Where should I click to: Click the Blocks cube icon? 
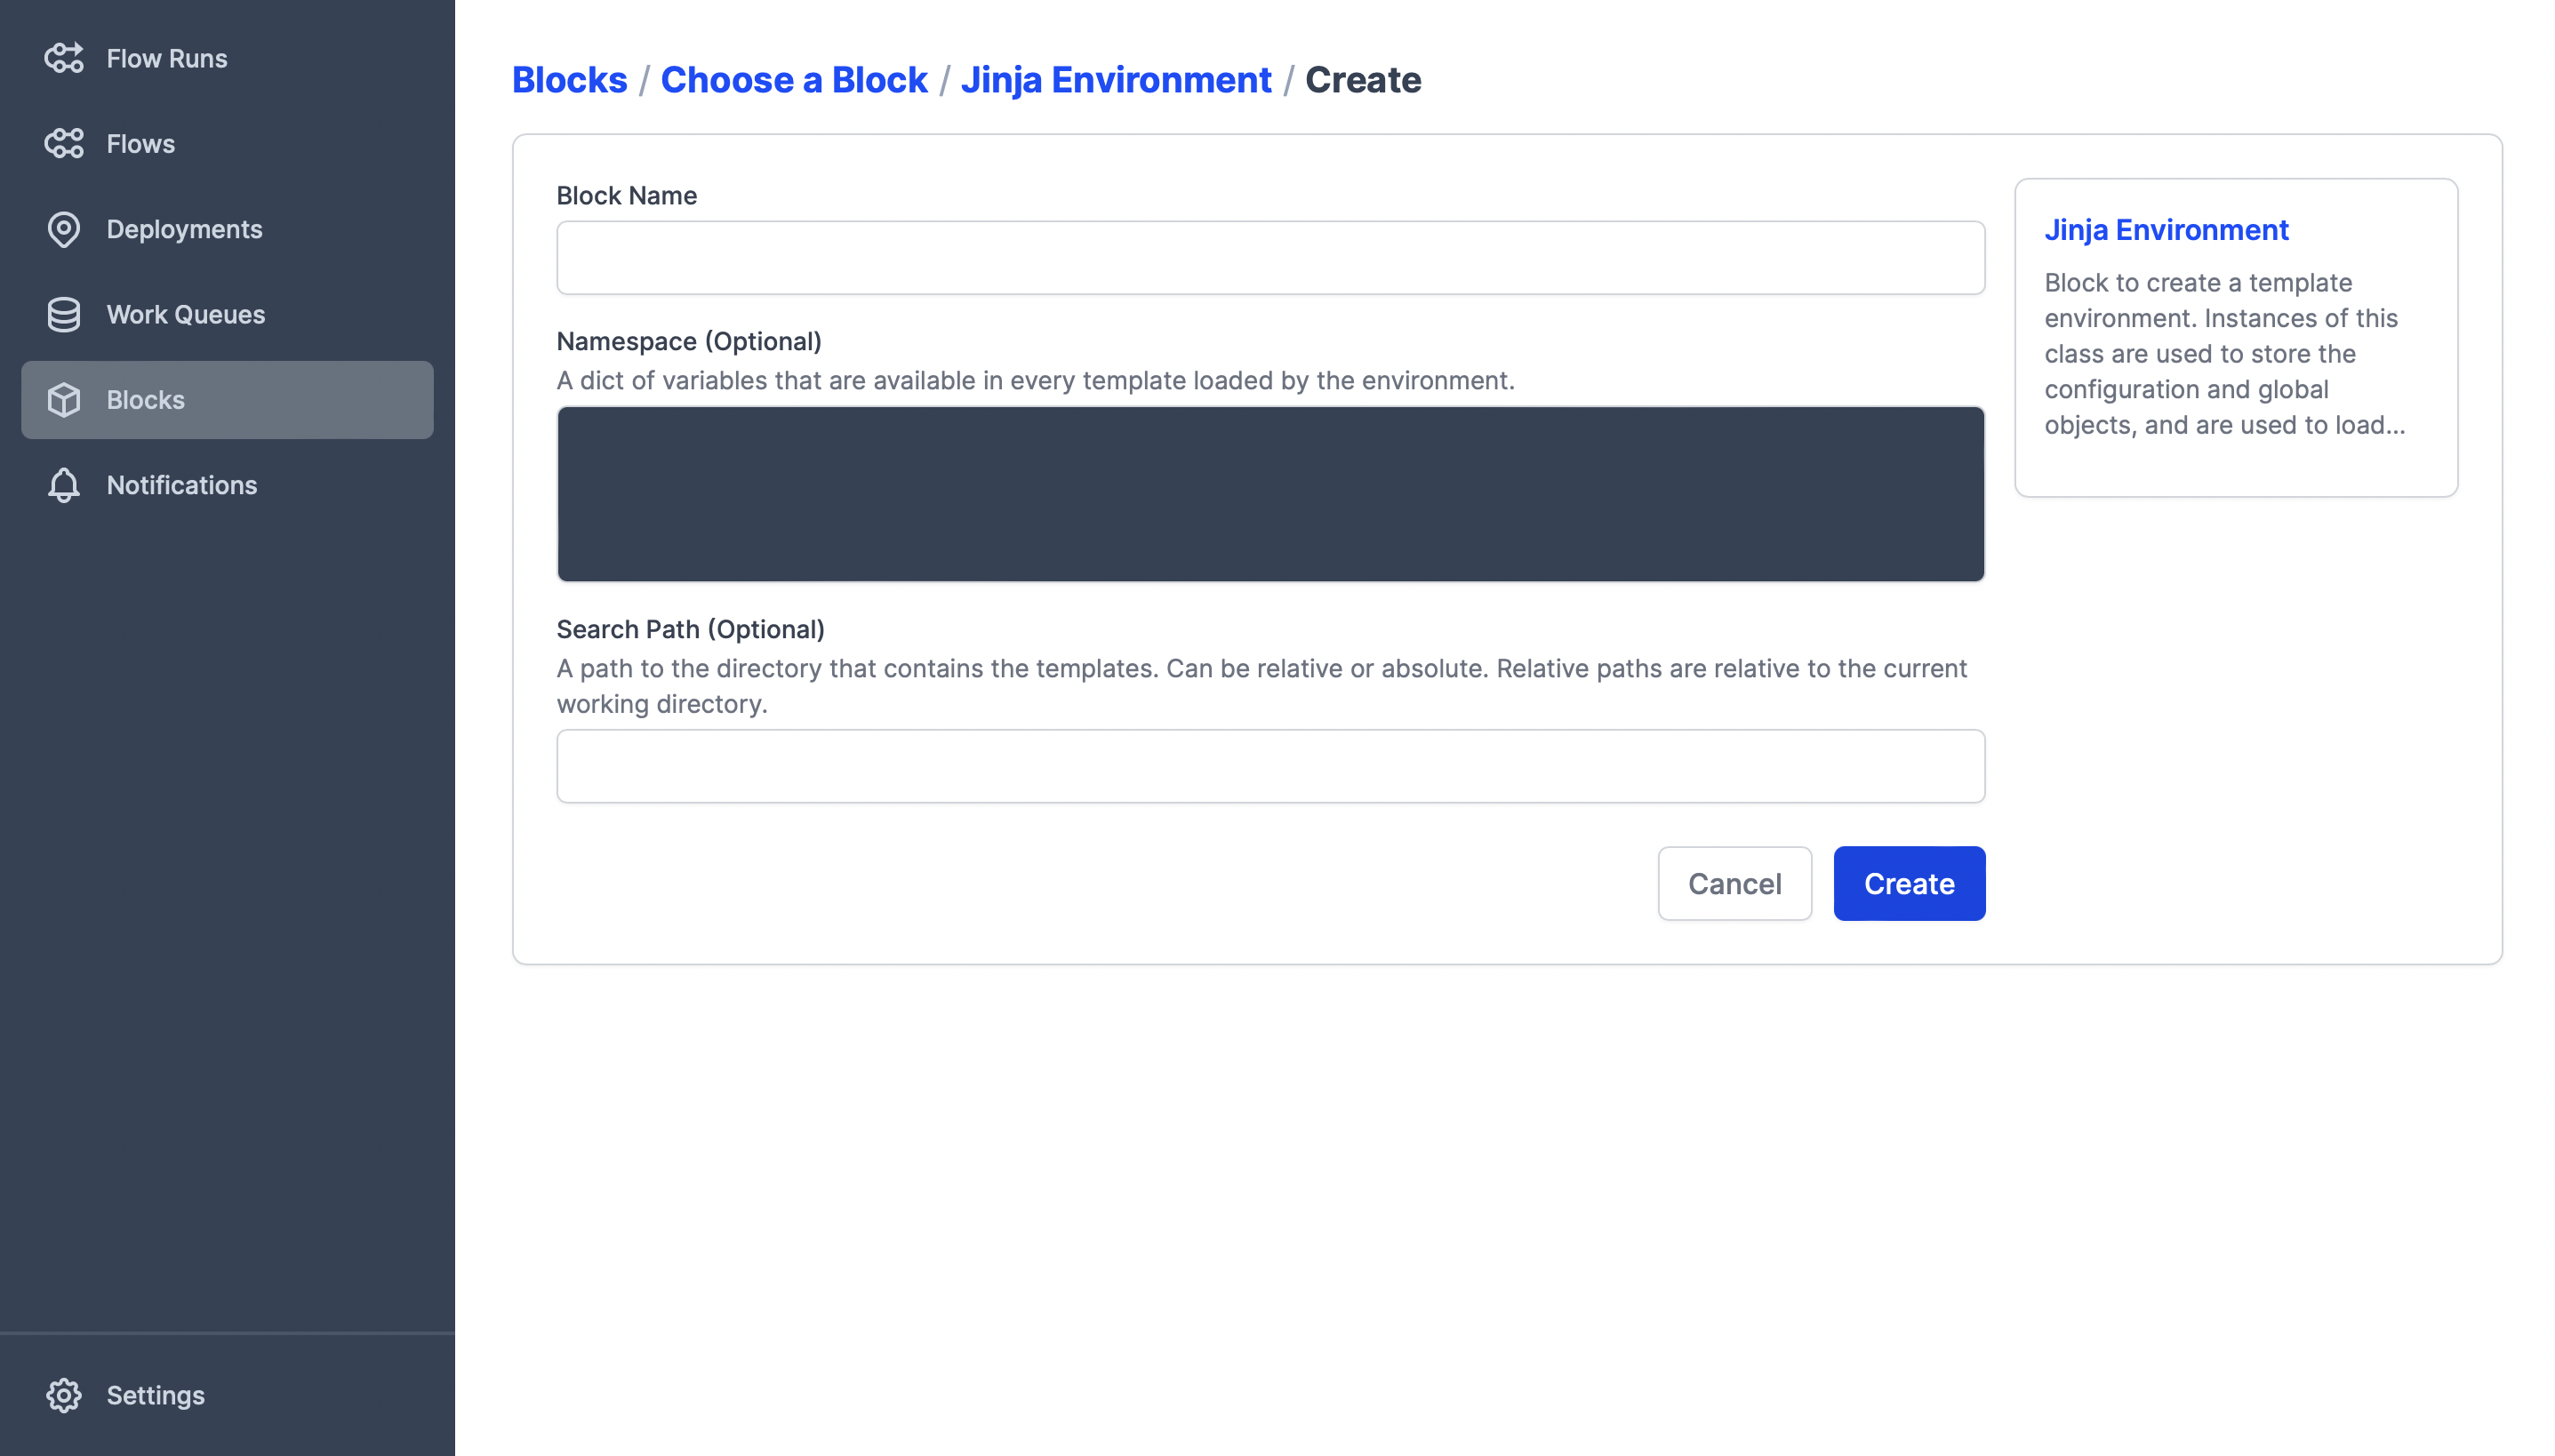tap(64, 400)
